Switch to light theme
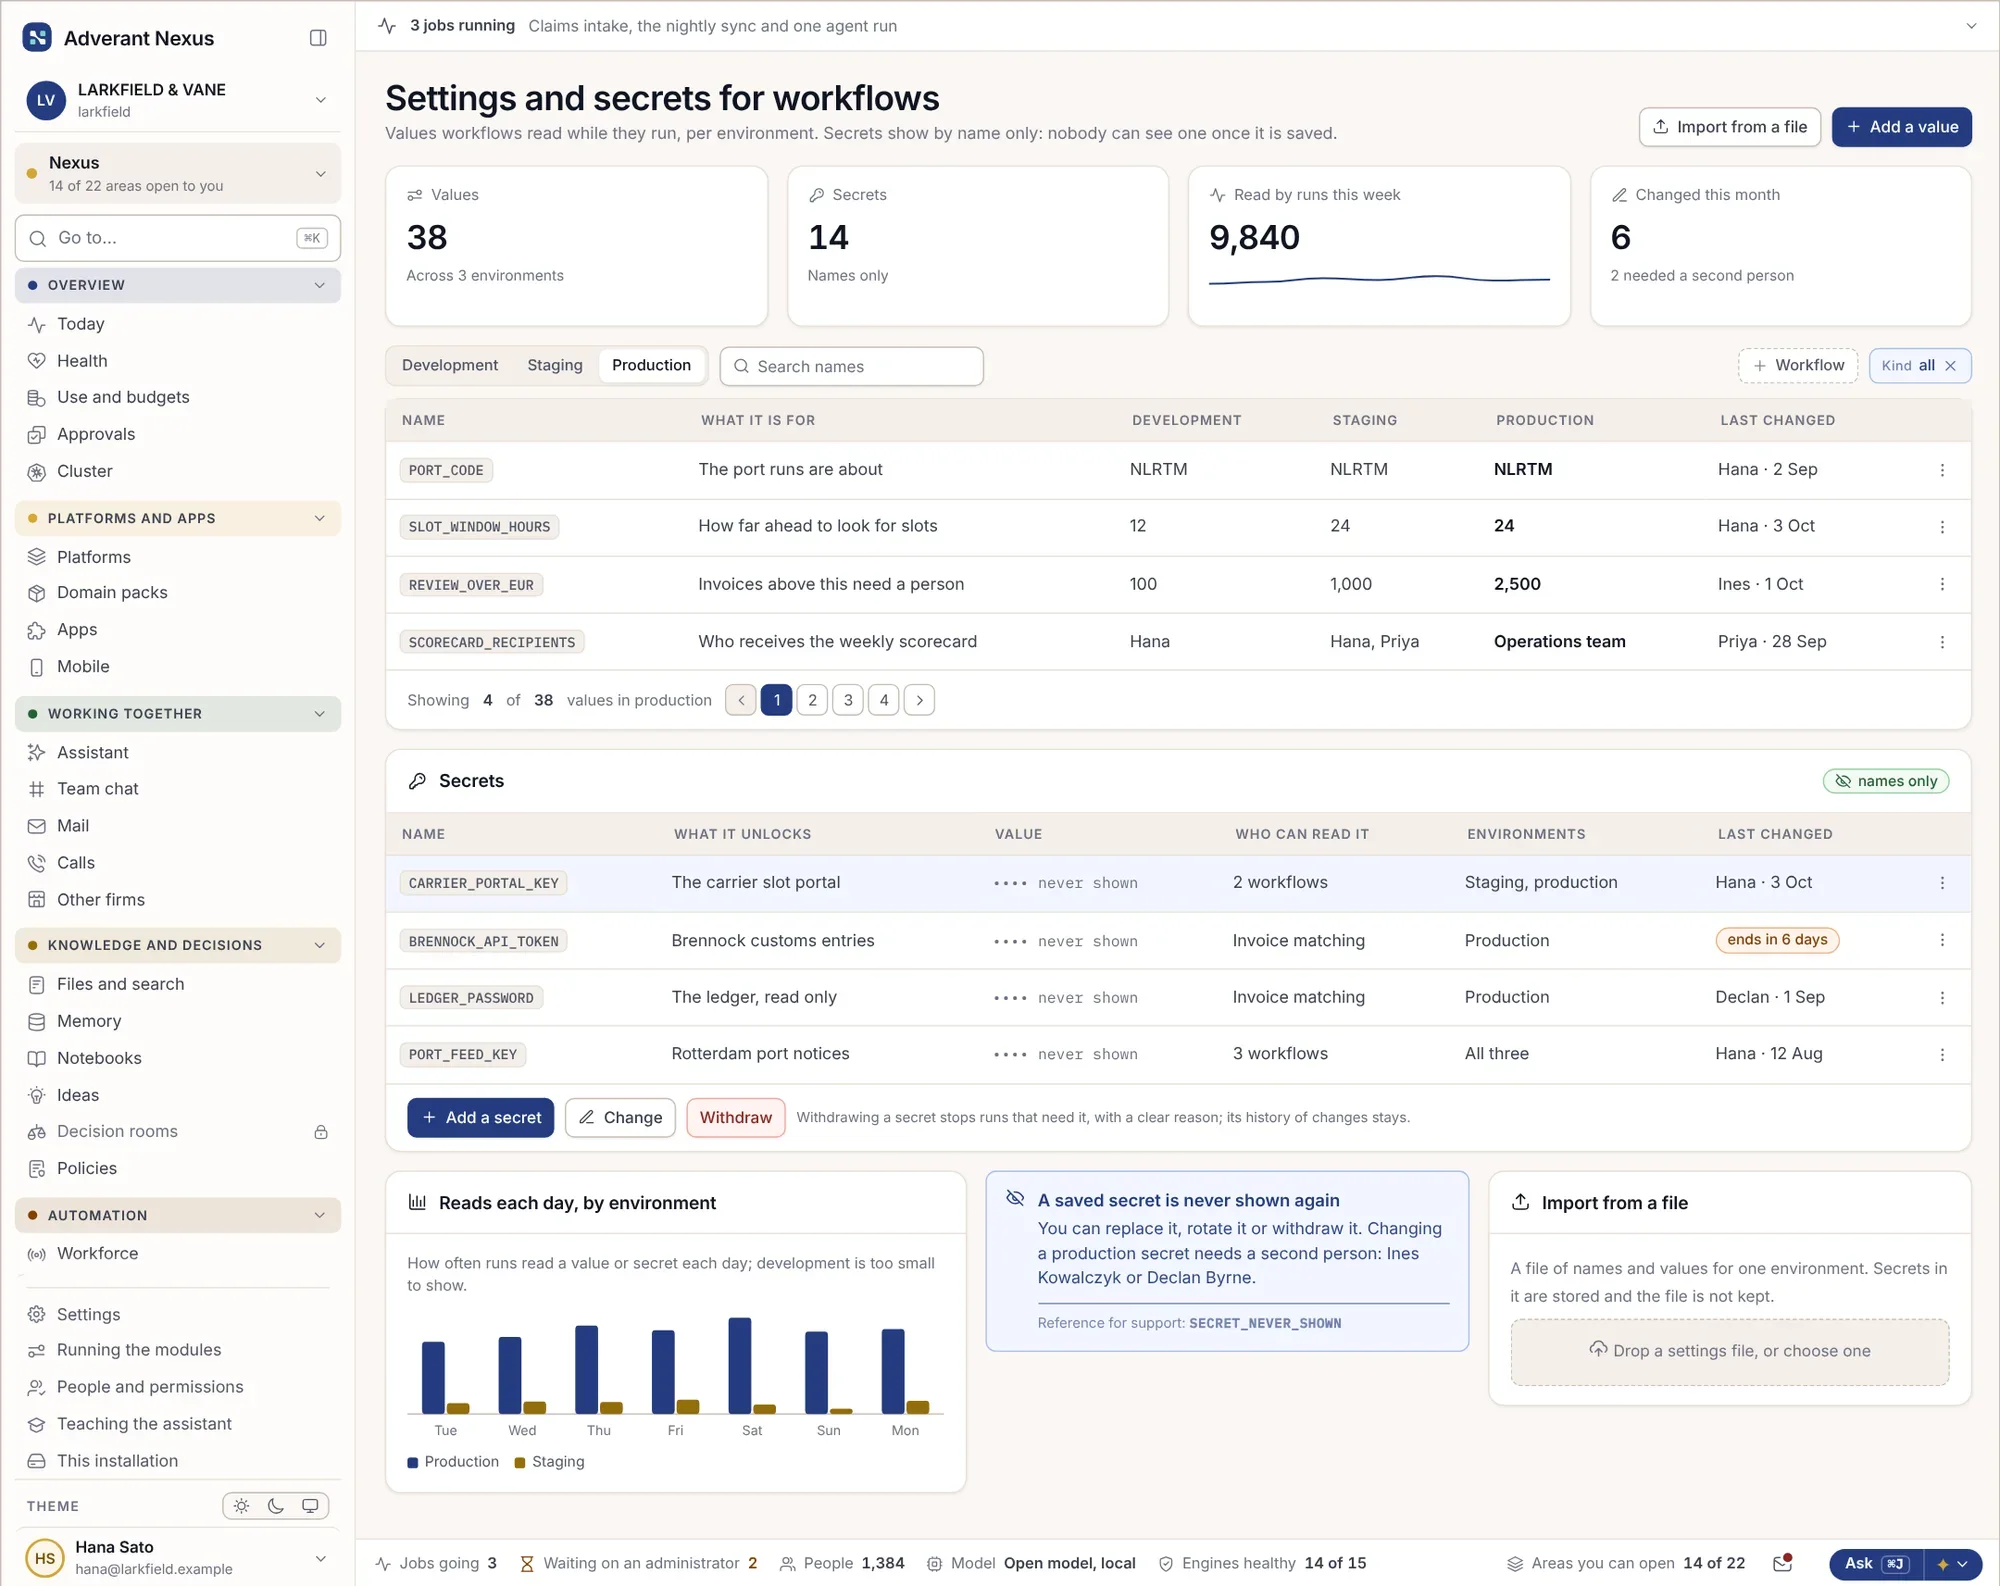Image resolution: width=2000 pixels, height=1586 pixels. [242, 1506]
